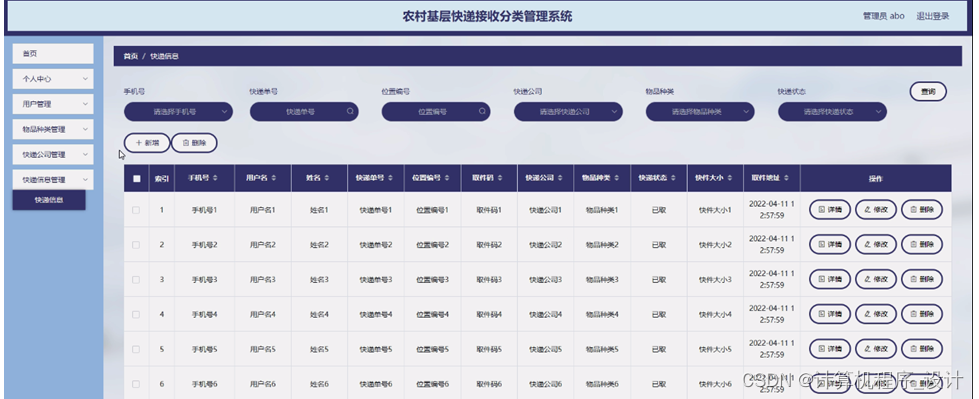Sort table by 快递公司 column arrows
The width and height of the screenshot is (979, 399).
click(559, 178)
